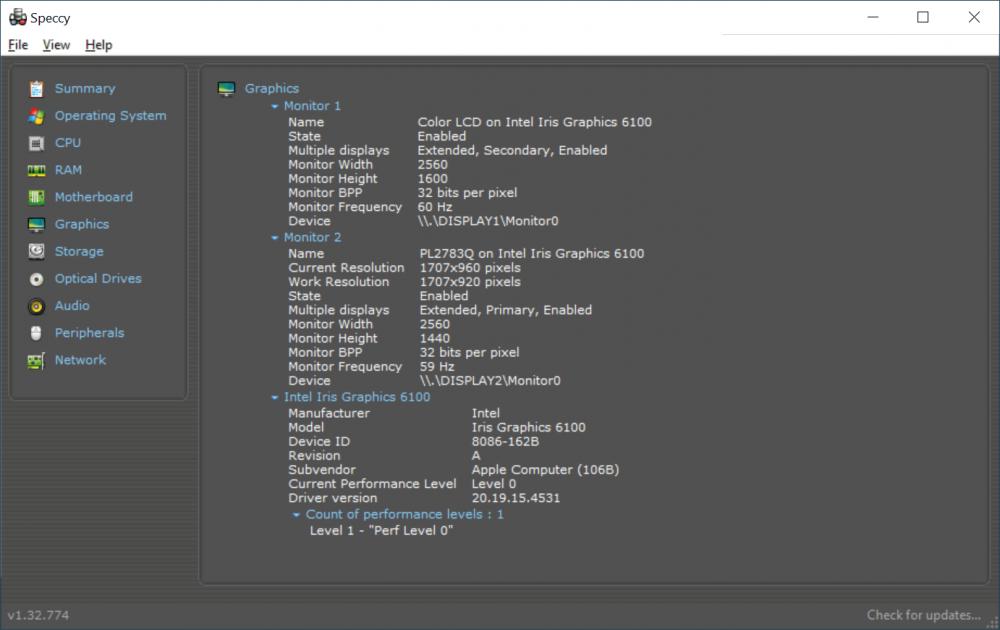This screenshot has height=630, width=1000.
Task: Click driver version 20.19.15.4531
Action: (x=516, y=498)
